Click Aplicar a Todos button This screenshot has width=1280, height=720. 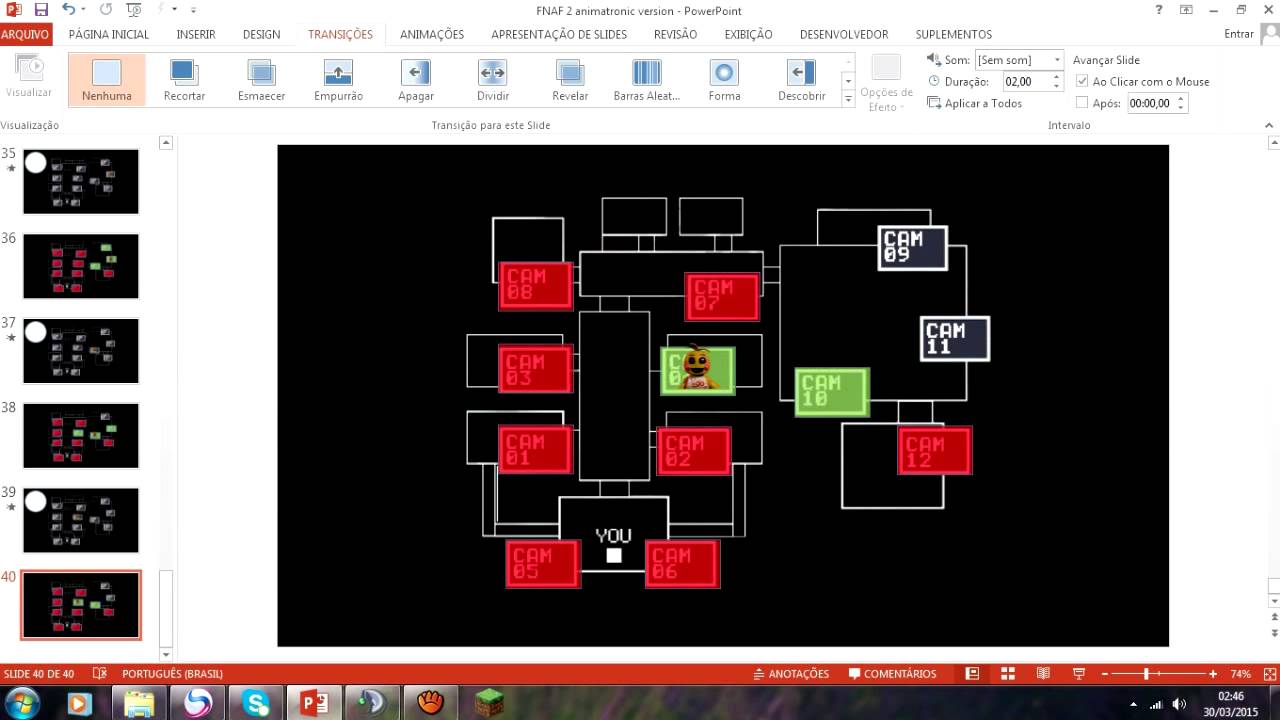(974, 103)
